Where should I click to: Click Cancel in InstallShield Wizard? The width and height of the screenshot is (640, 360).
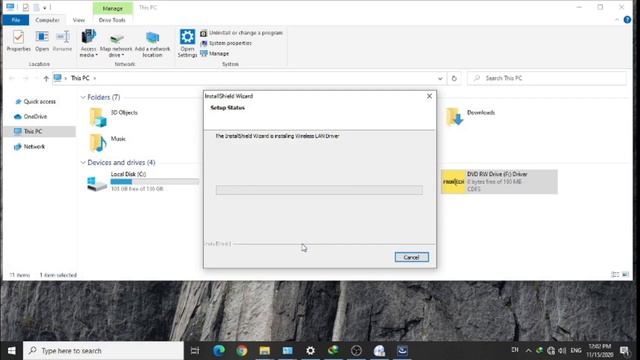(411, 257)
